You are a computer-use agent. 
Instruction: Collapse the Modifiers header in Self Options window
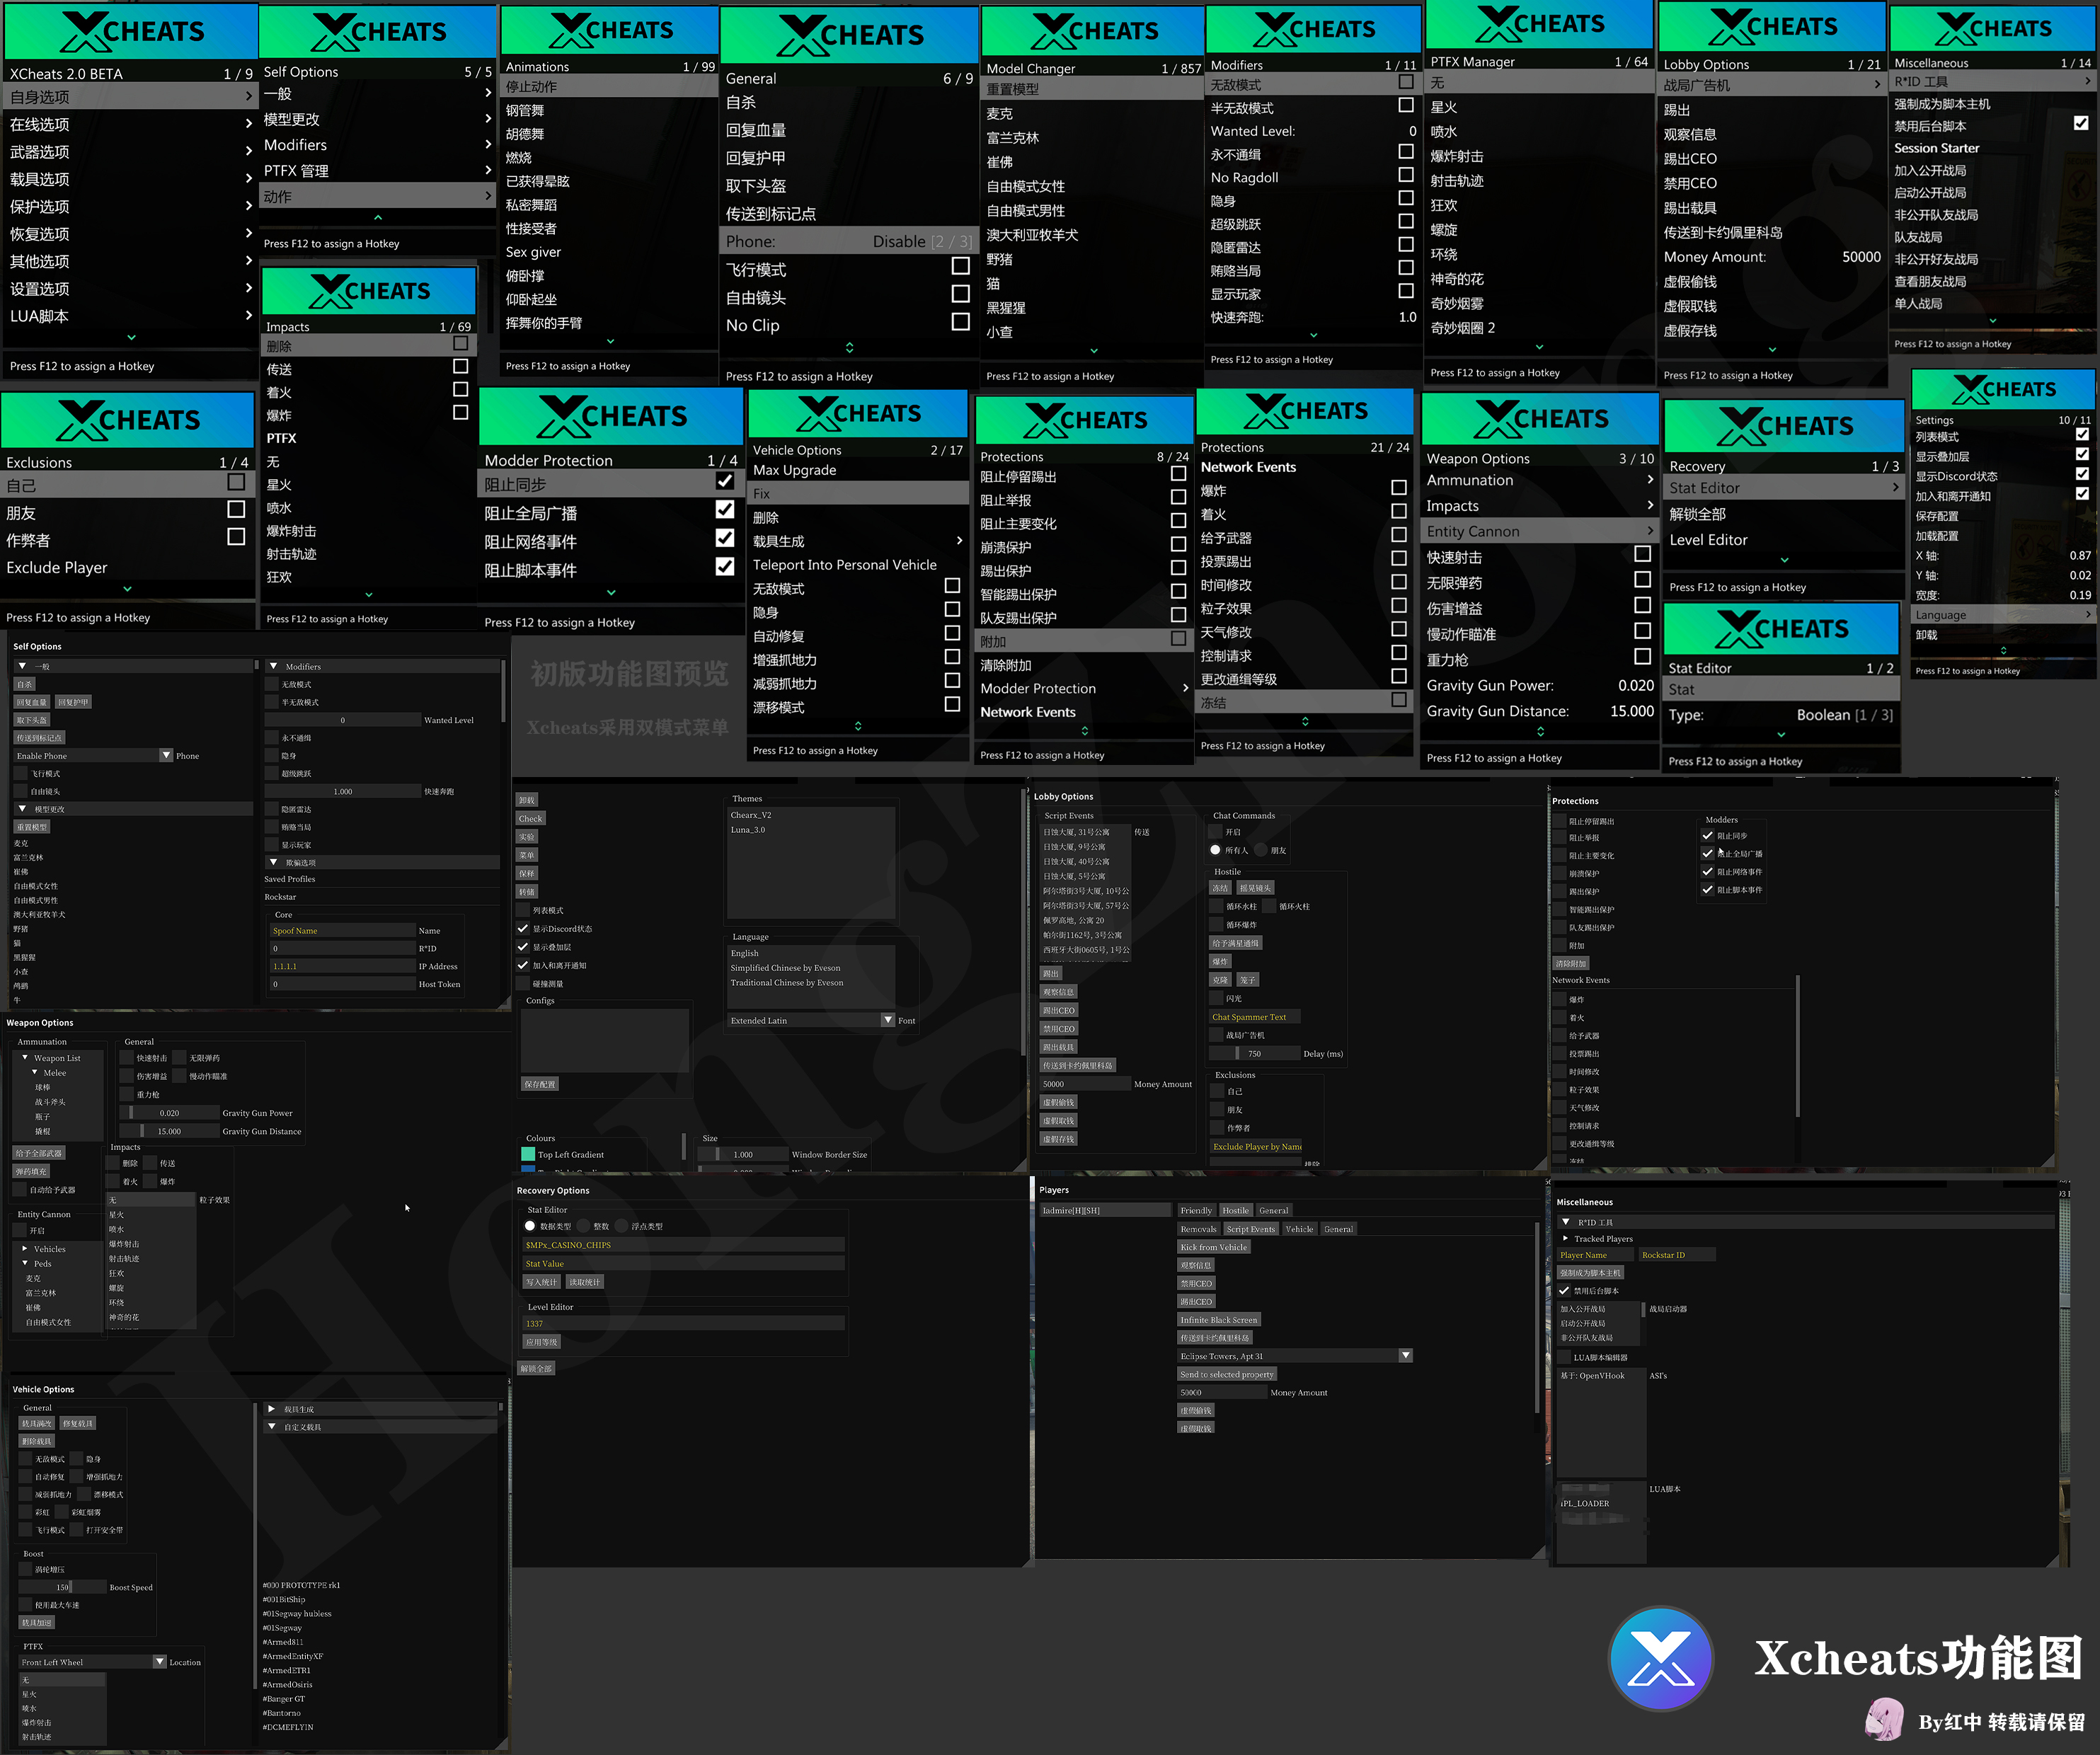(273, 666)
